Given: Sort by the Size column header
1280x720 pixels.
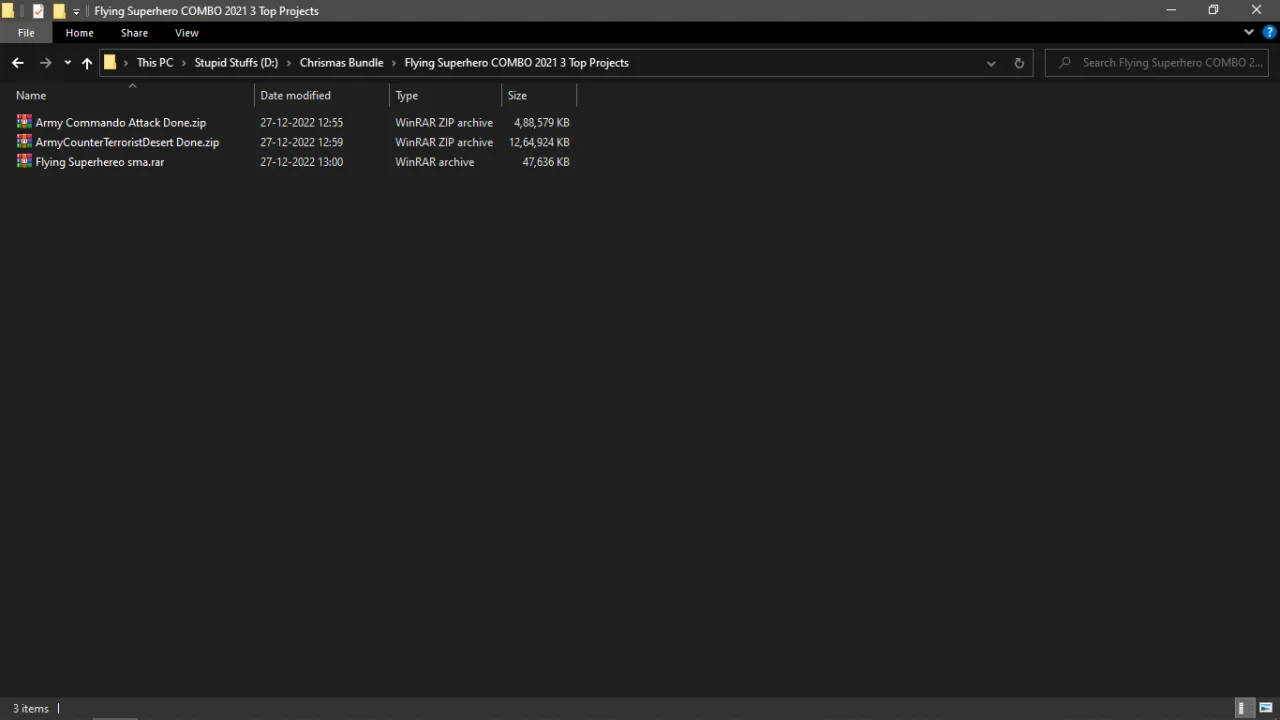Looking at the screenshot, I should [517, 95].
